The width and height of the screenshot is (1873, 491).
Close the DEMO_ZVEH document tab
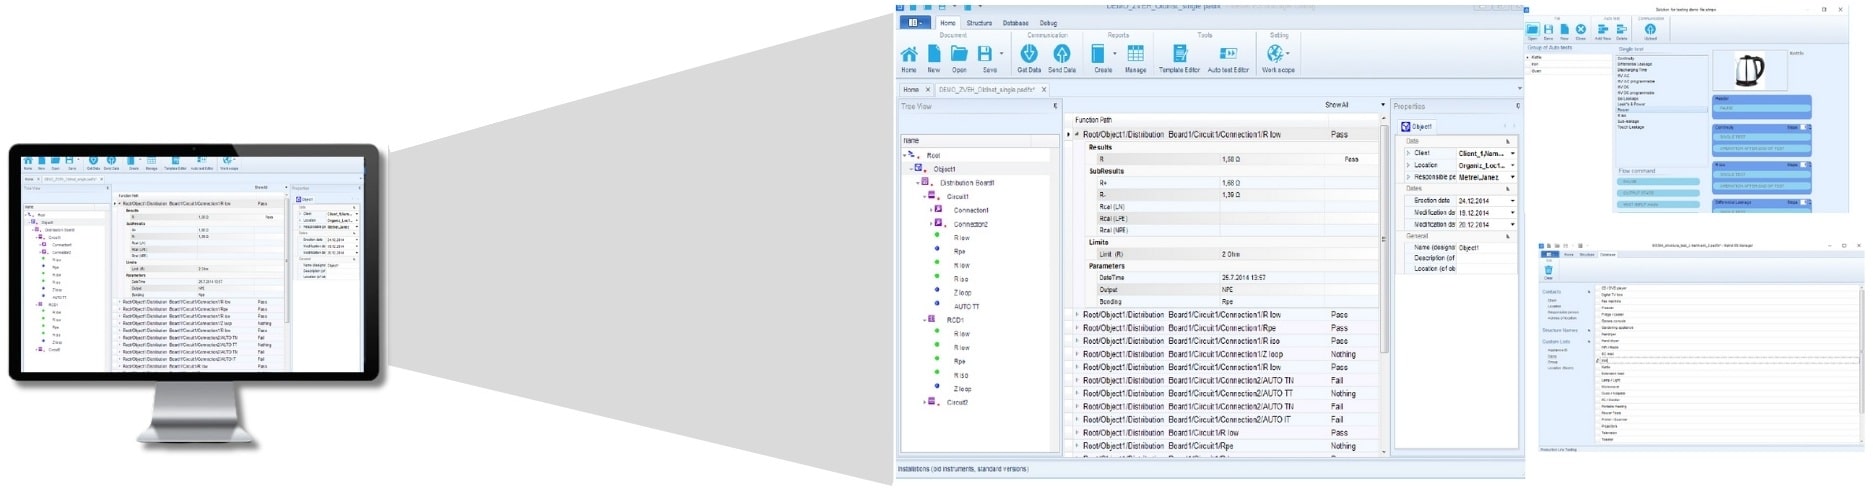click(x=1044, y=90)
